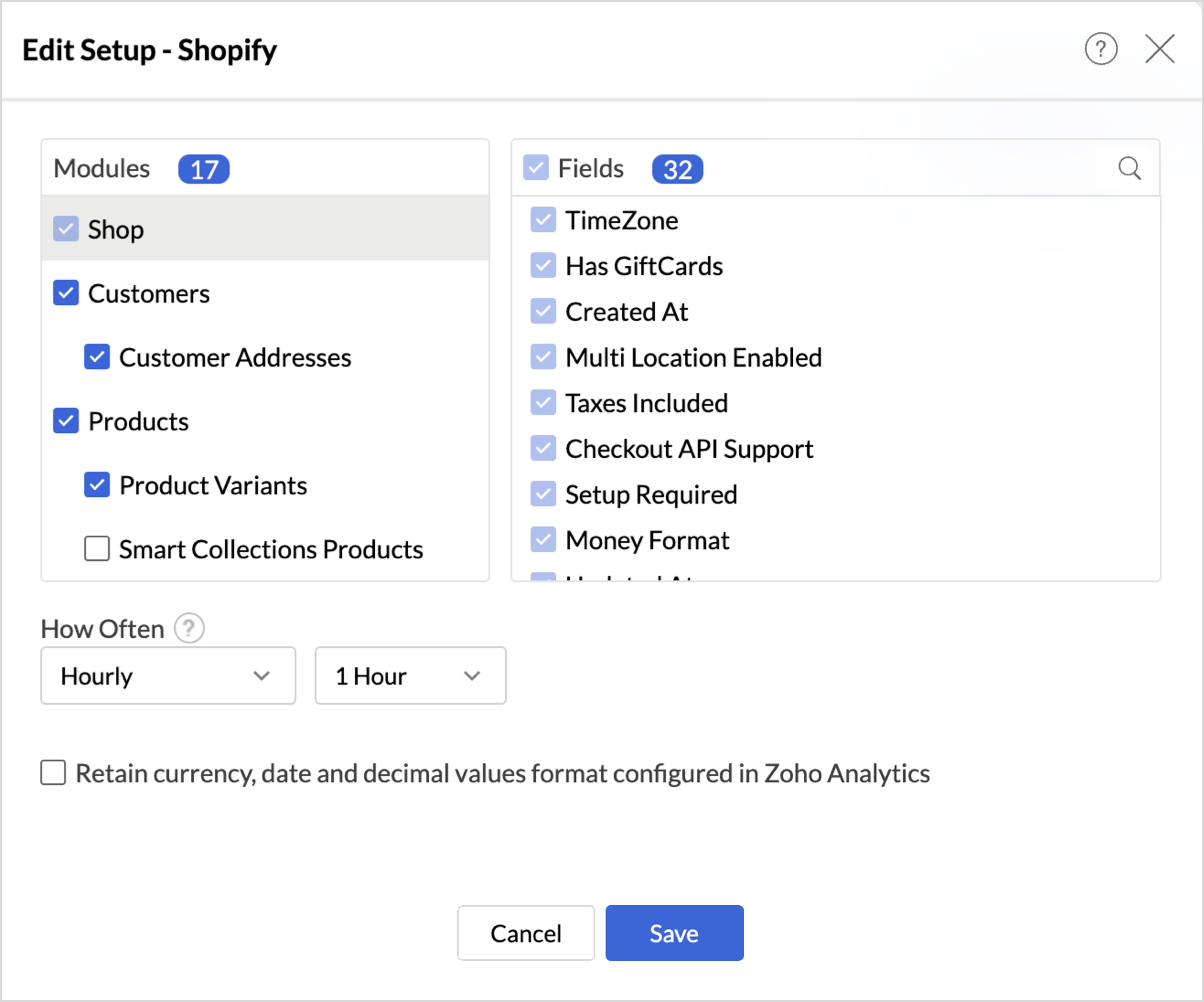The image size is (1204, 1002).
Task: Toggle the select-all Fields checkbox
Action: point(536,168)
